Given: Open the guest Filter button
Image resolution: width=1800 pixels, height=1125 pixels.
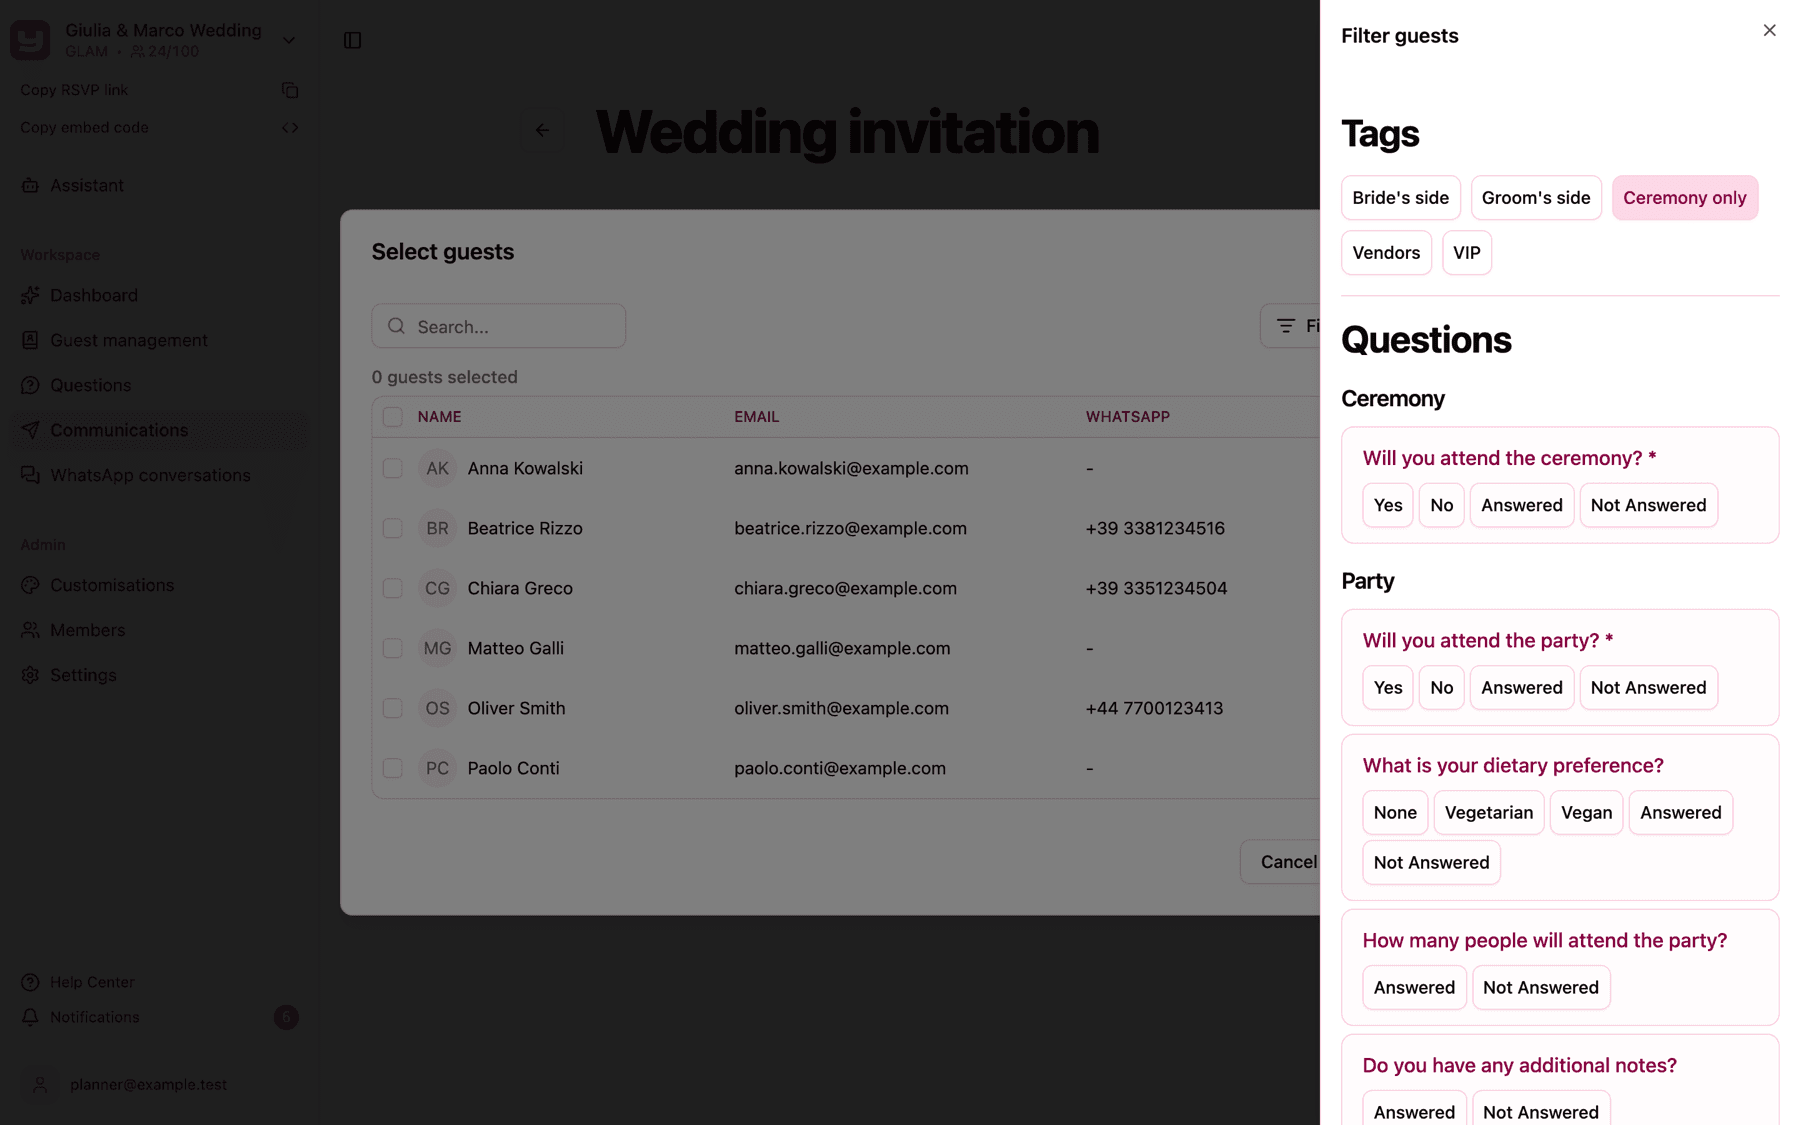Looking at the screenshot, I should pos(1291,326).
